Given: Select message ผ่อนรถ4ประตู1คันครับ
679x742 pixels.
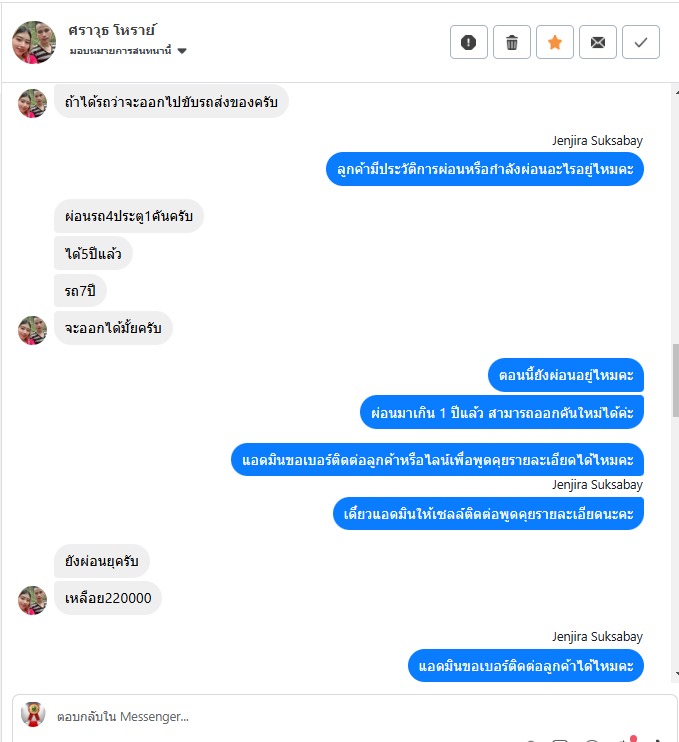Looking at the screenshot, I should coord(129,216).
